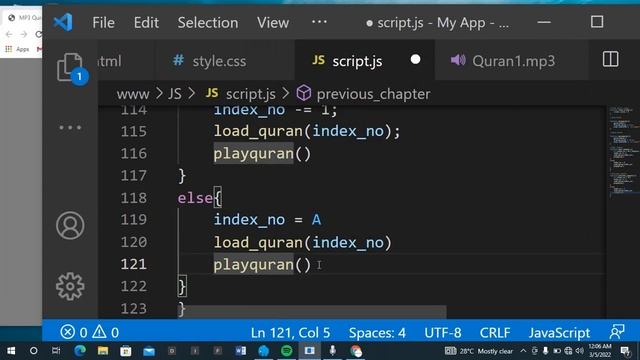Open Apps shortcut in browser bookmarks bar
640x360 pixels.
pyautogui.click(x=17, y=49)
